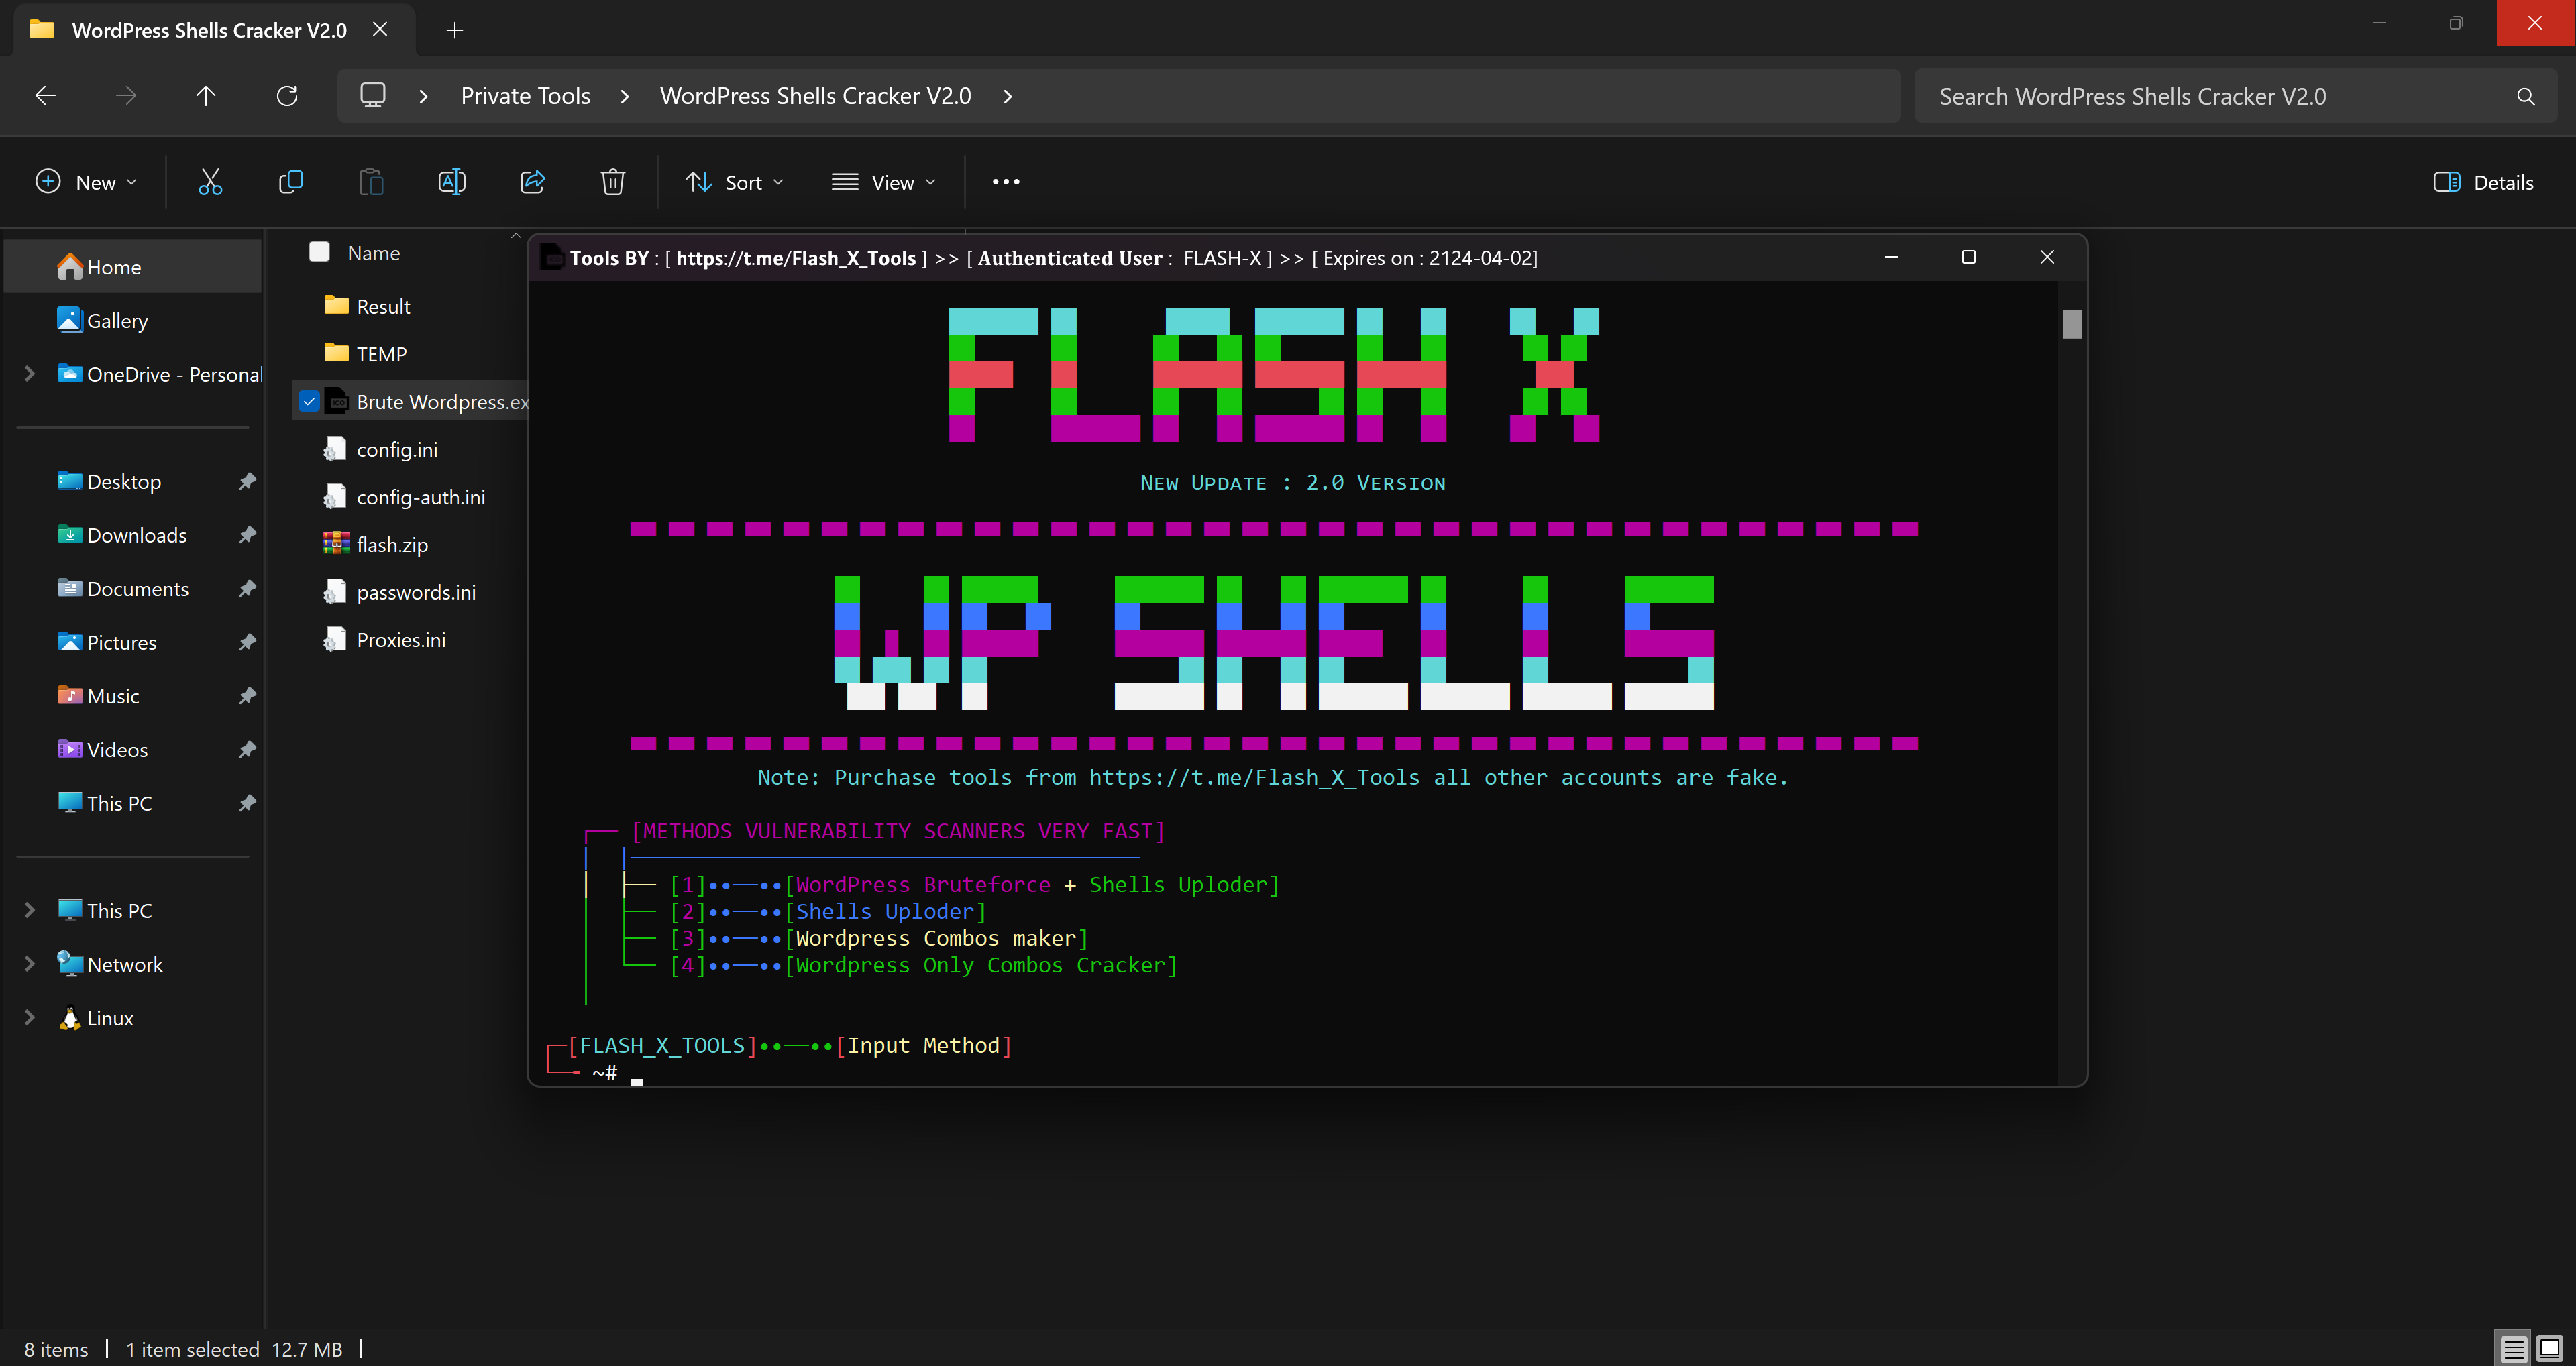This screenshot has width=2576, height=1366.
Task: Close the WordPress Shells Cracker V2.0 tab
Action: pos(380,30)
